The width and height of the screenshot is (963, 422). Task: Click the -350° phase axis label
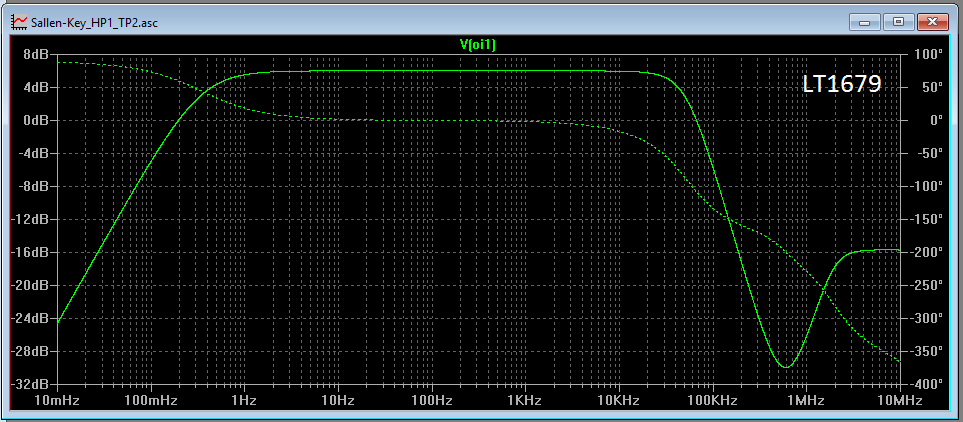click(928, 351)
